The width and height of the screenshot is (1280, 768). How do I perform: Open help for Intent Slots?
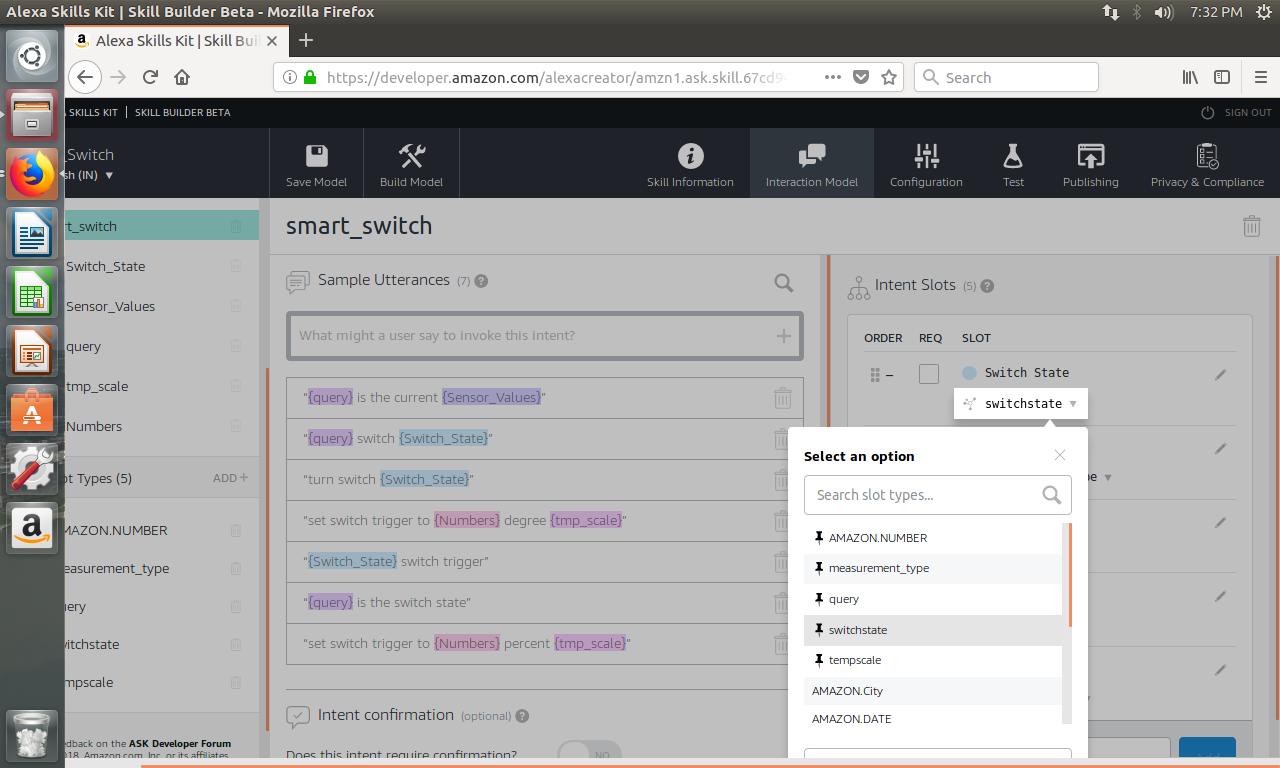987,286
